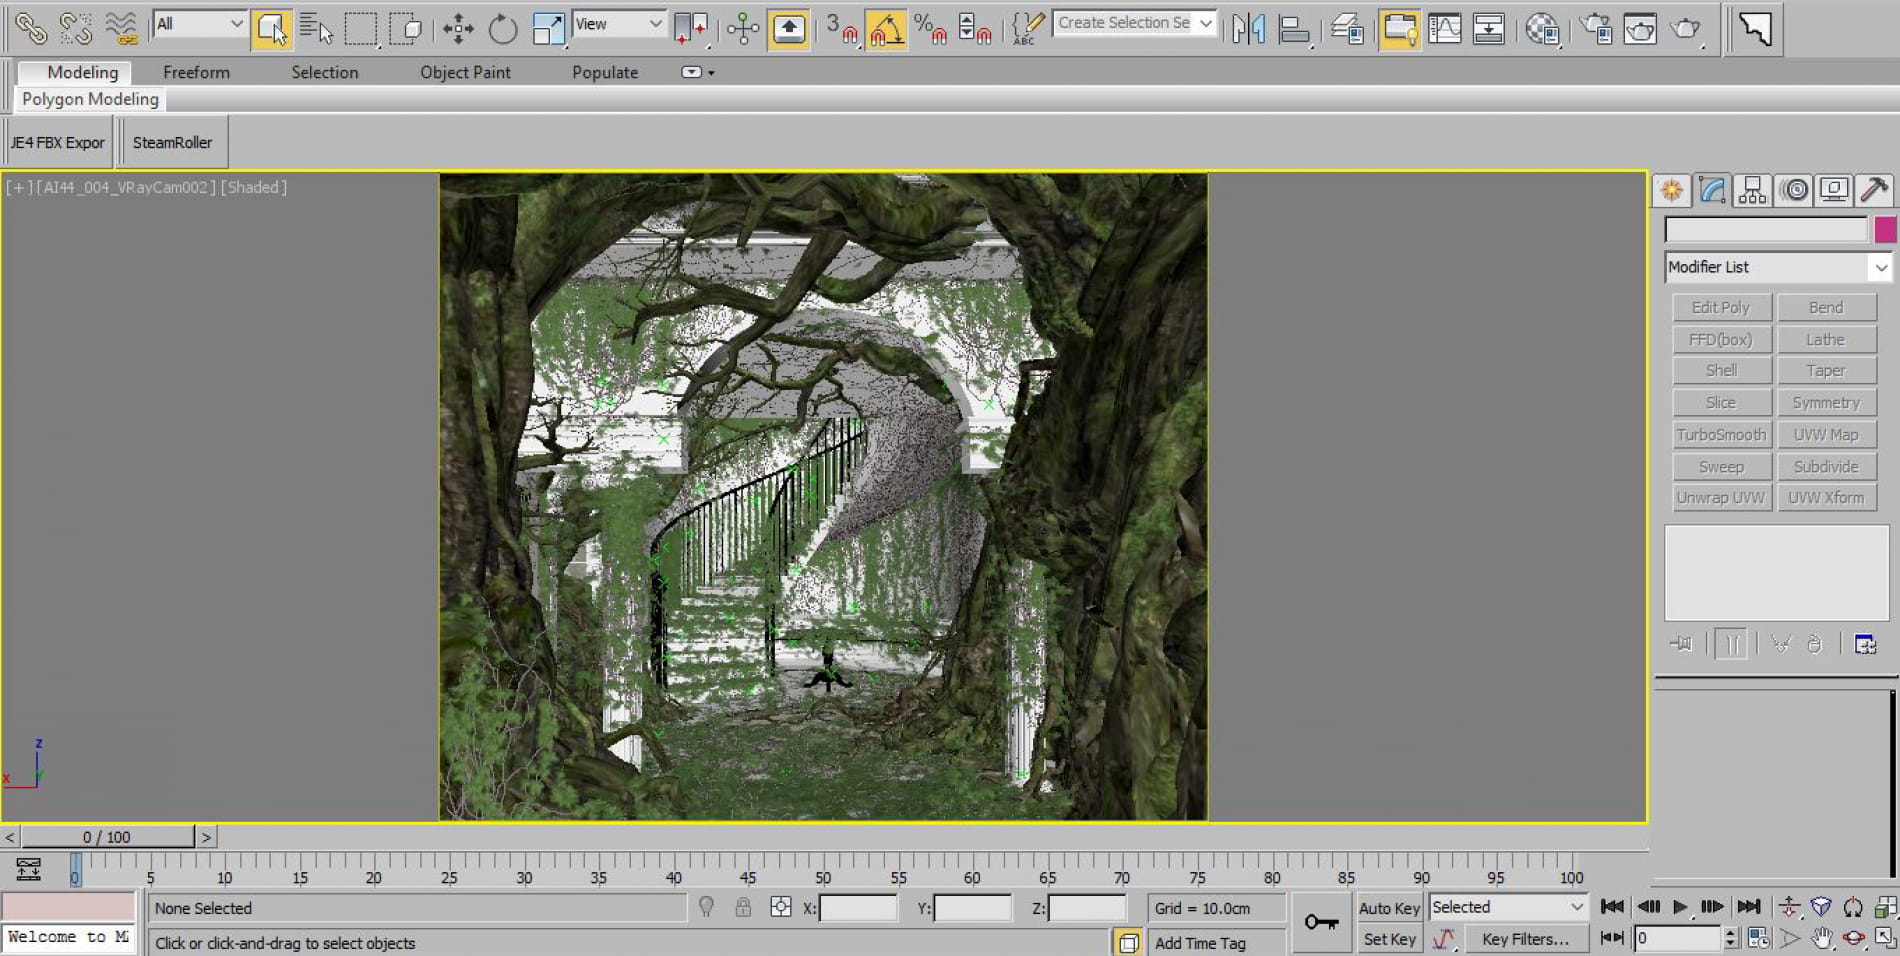Click the SteamRoller button
1900x956 pixels.
pyautogui.click(x=172, y=142)
